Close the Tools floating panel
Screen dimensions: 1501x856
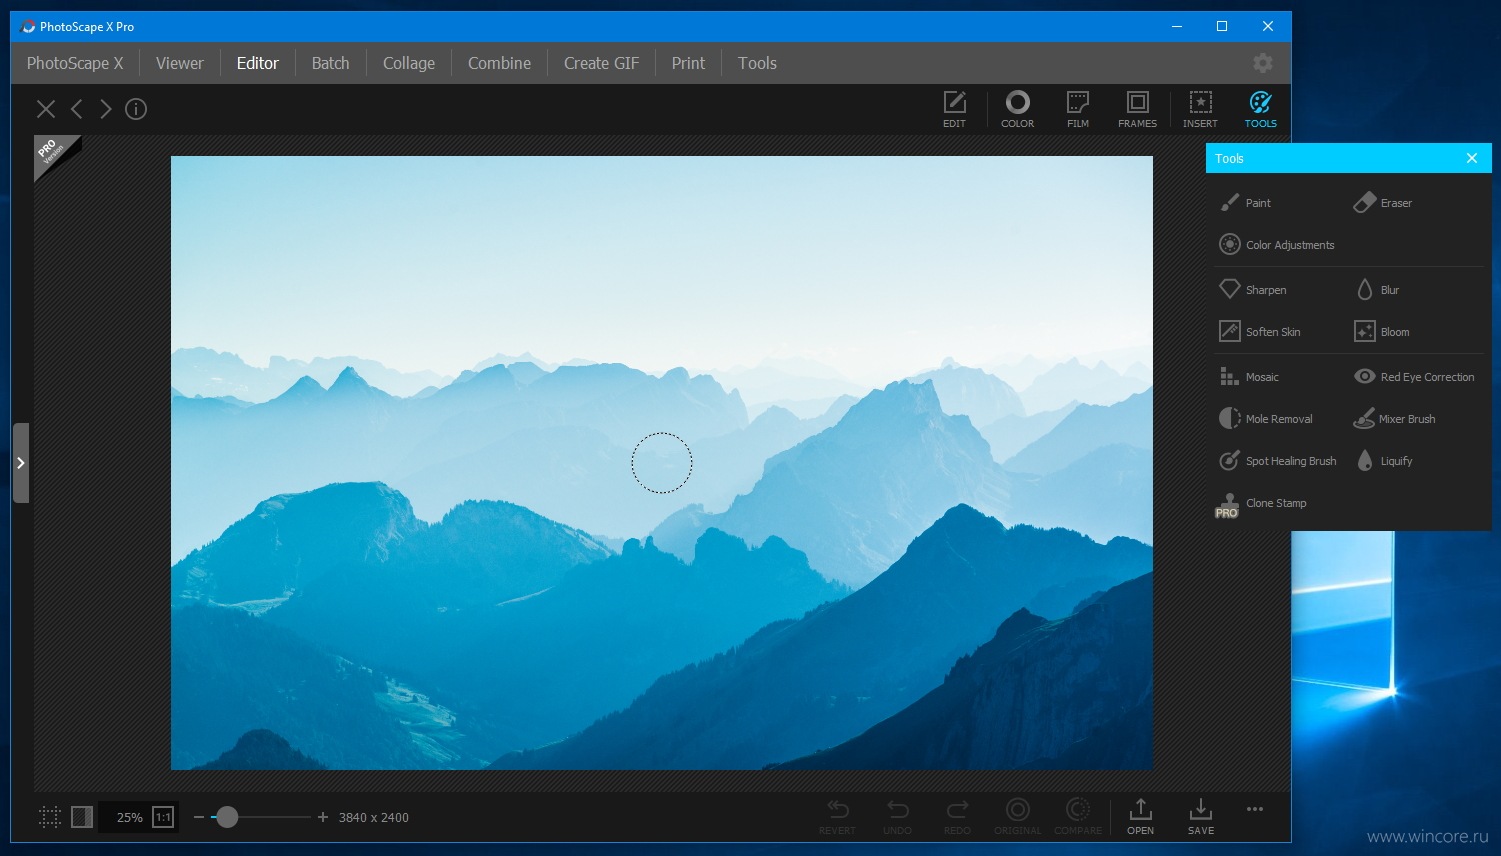[x=1472, y=158]
